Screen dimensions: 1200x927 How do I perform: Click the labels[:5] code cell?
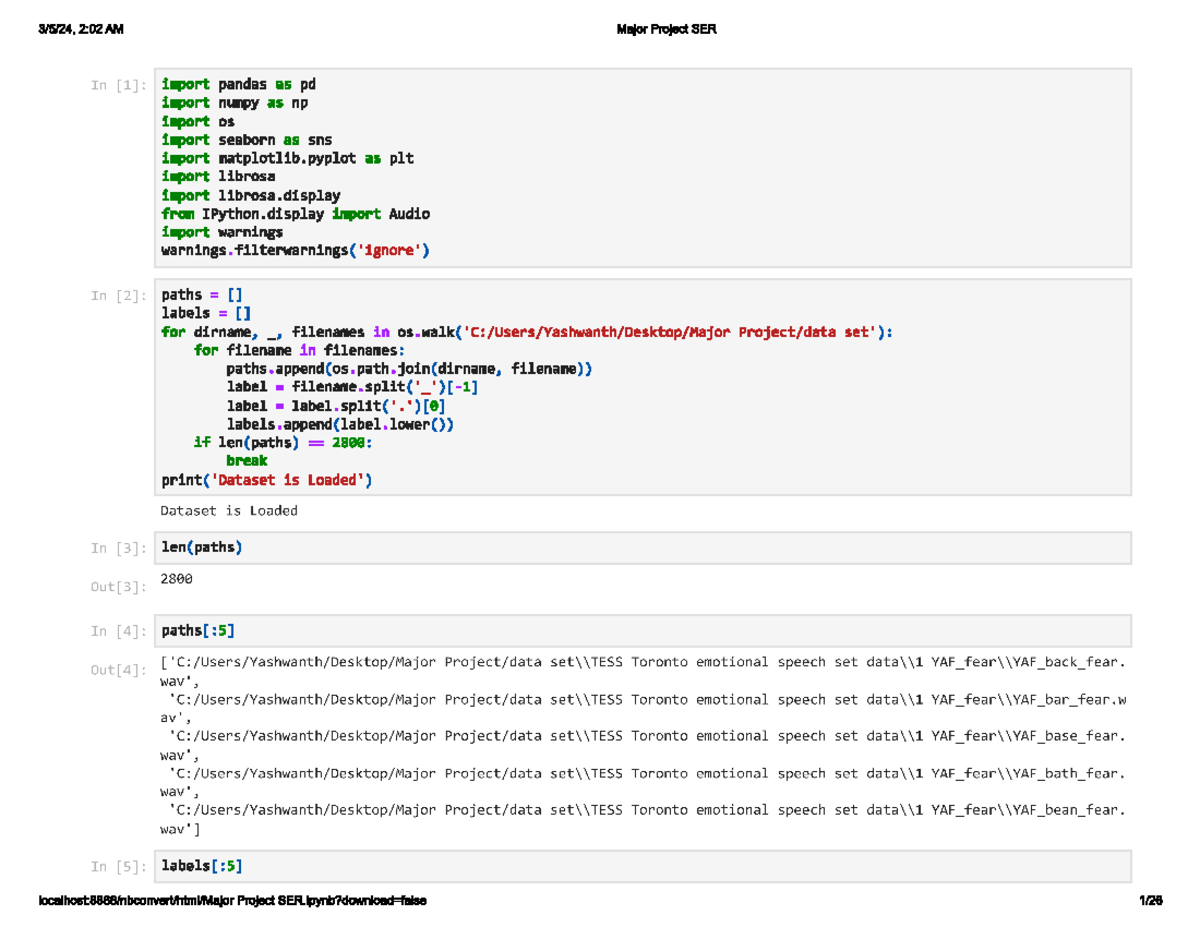click(645, 866)
